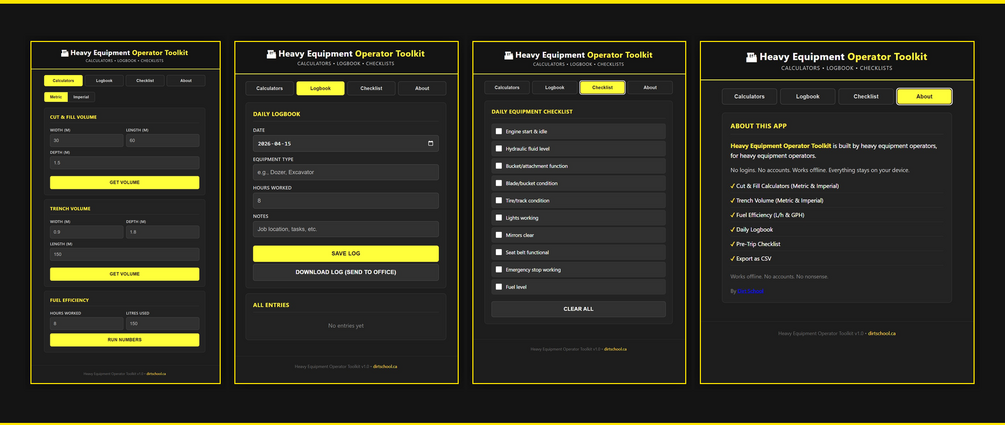Click the toolkit logo icon in the About panel header
The image size is (1005, 425).
[x=751, y=57]
